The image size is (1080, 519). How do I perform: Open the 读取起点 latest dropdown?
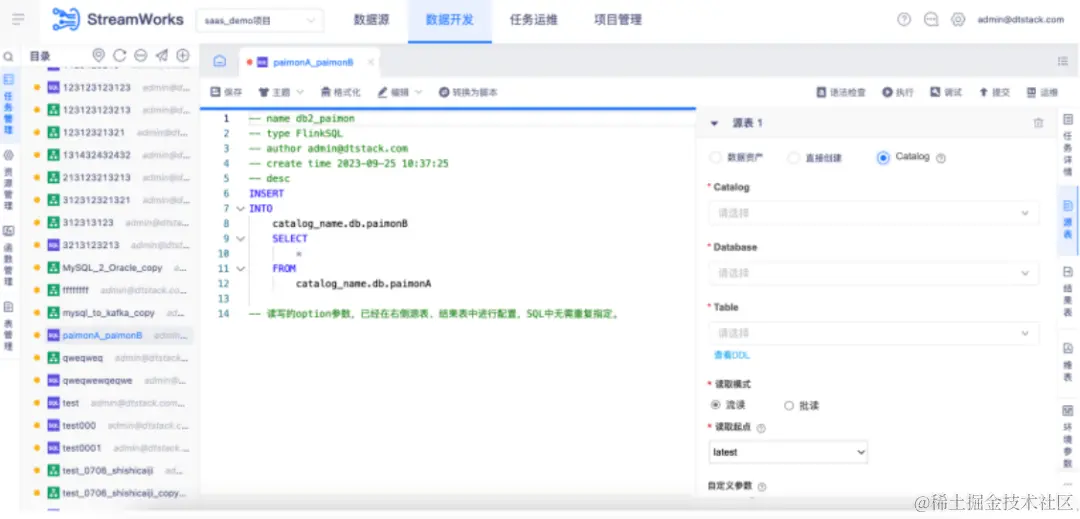tap(788, 452)
